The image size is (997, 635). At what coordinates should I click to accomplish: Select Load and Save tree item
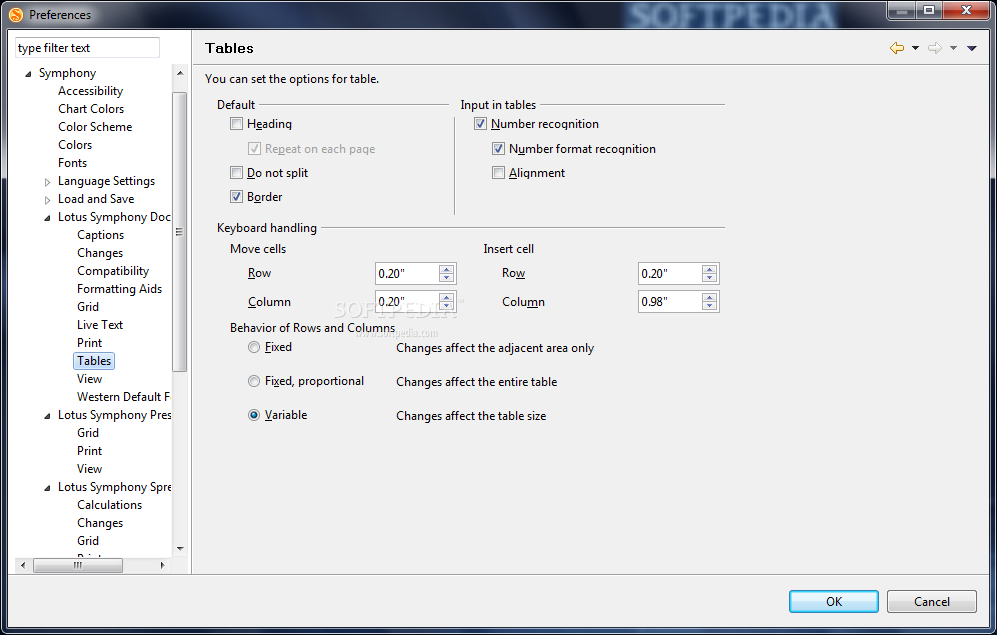(96, 199)
